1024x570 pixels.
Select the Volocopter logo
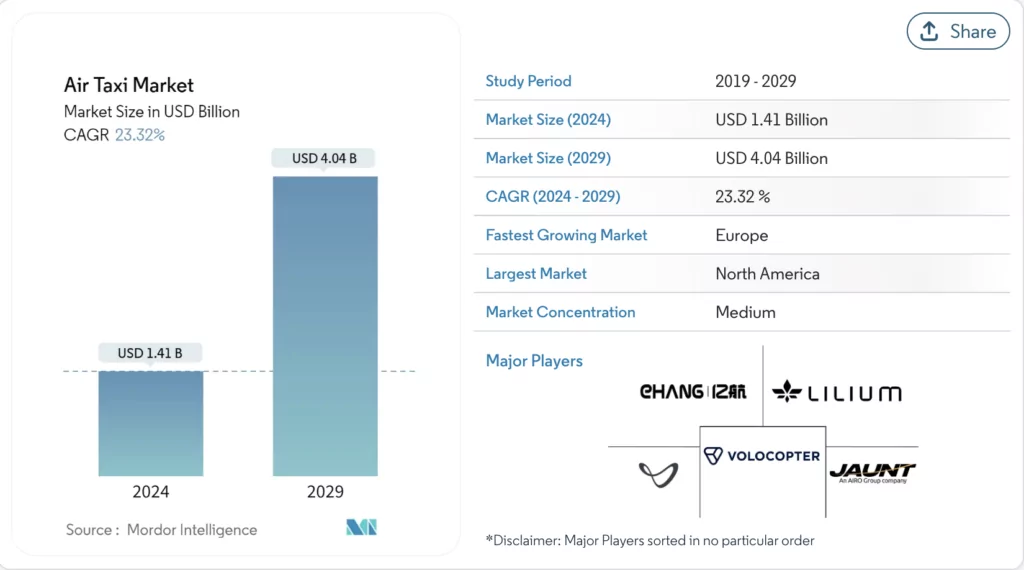(x=762, y=456)
